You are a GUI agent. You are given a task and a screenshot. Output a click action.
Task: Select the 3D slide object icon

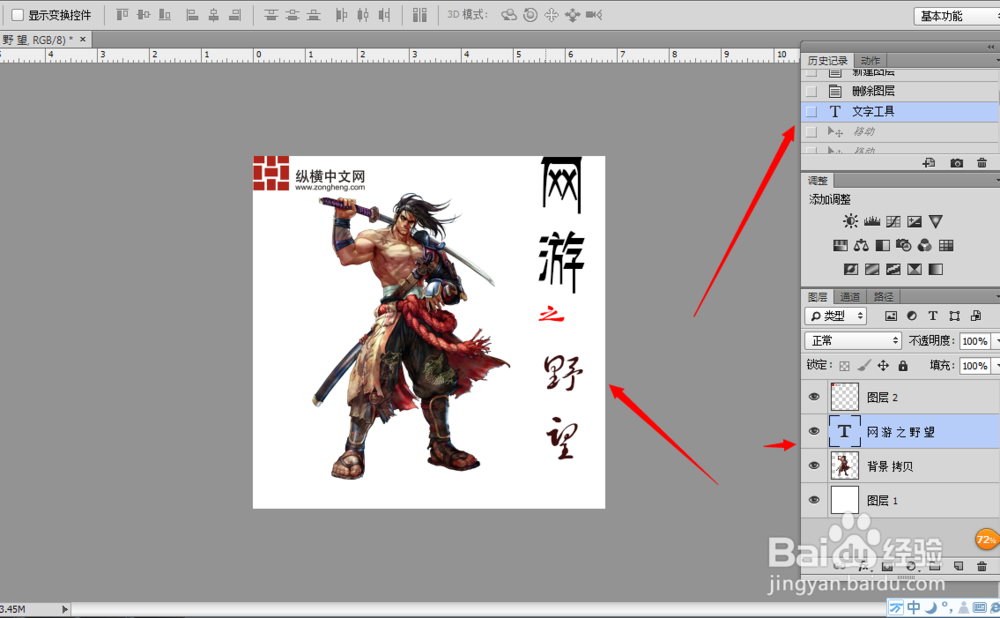573,15
